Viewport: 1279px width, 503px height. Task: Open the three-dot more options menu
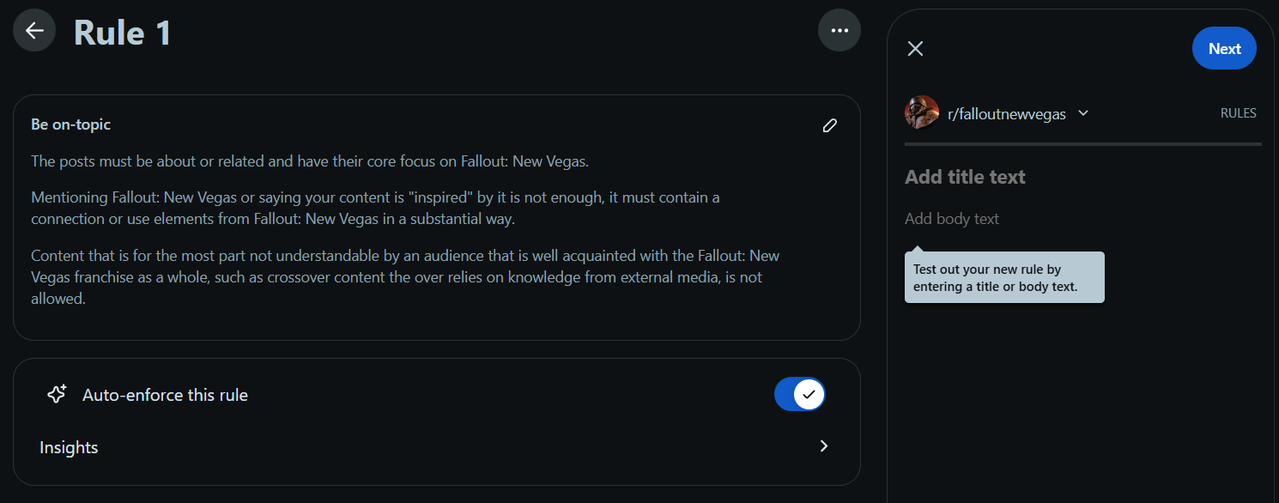tap(839, 30)
